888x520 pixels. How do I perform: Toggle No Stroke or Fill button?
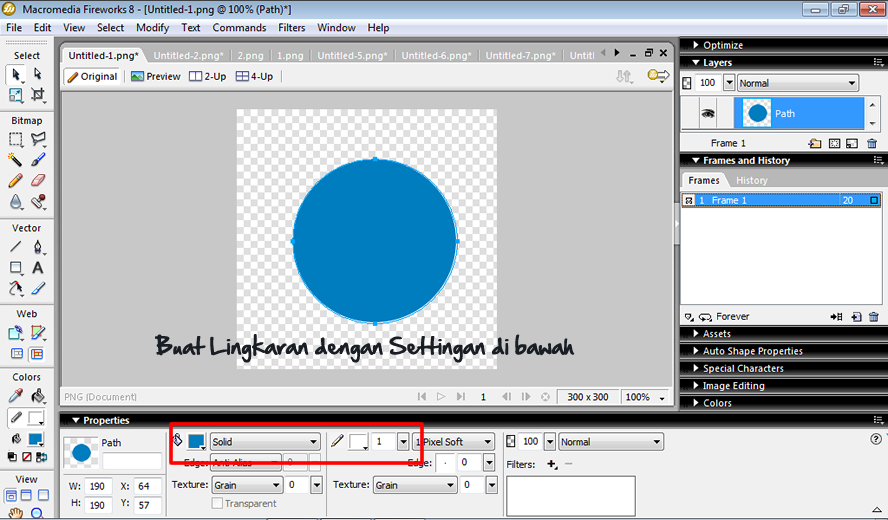(x=27, y=457)
